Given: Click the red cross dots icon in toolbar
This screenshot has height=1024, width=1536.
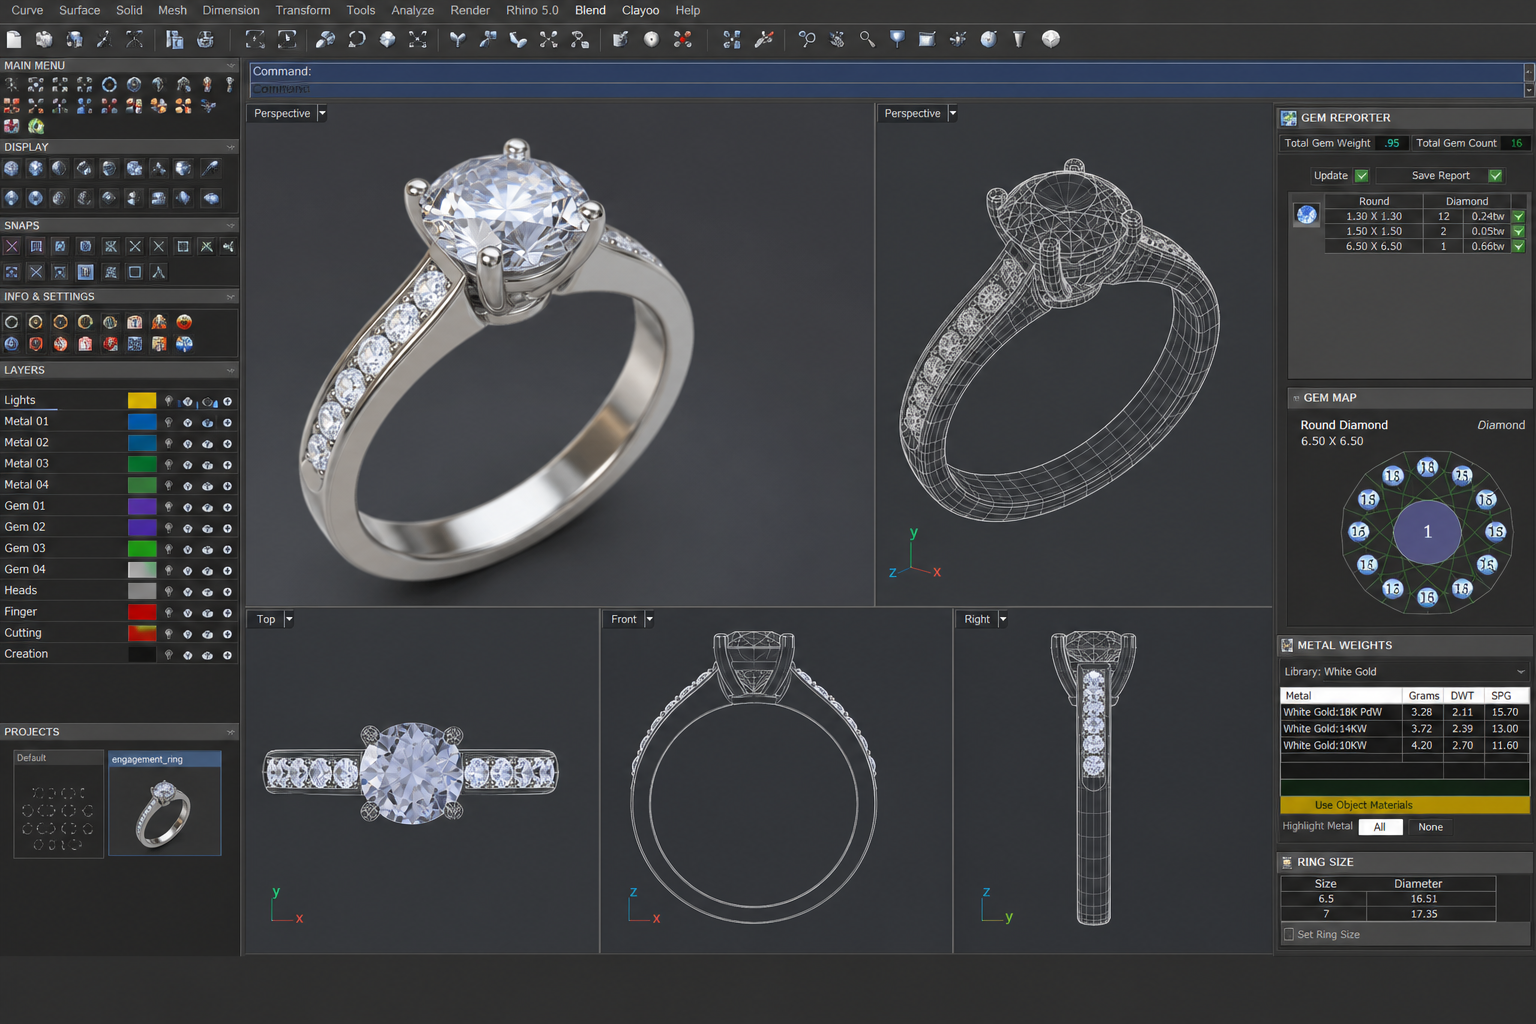Looking at the screenshot, I should (683, 39).
